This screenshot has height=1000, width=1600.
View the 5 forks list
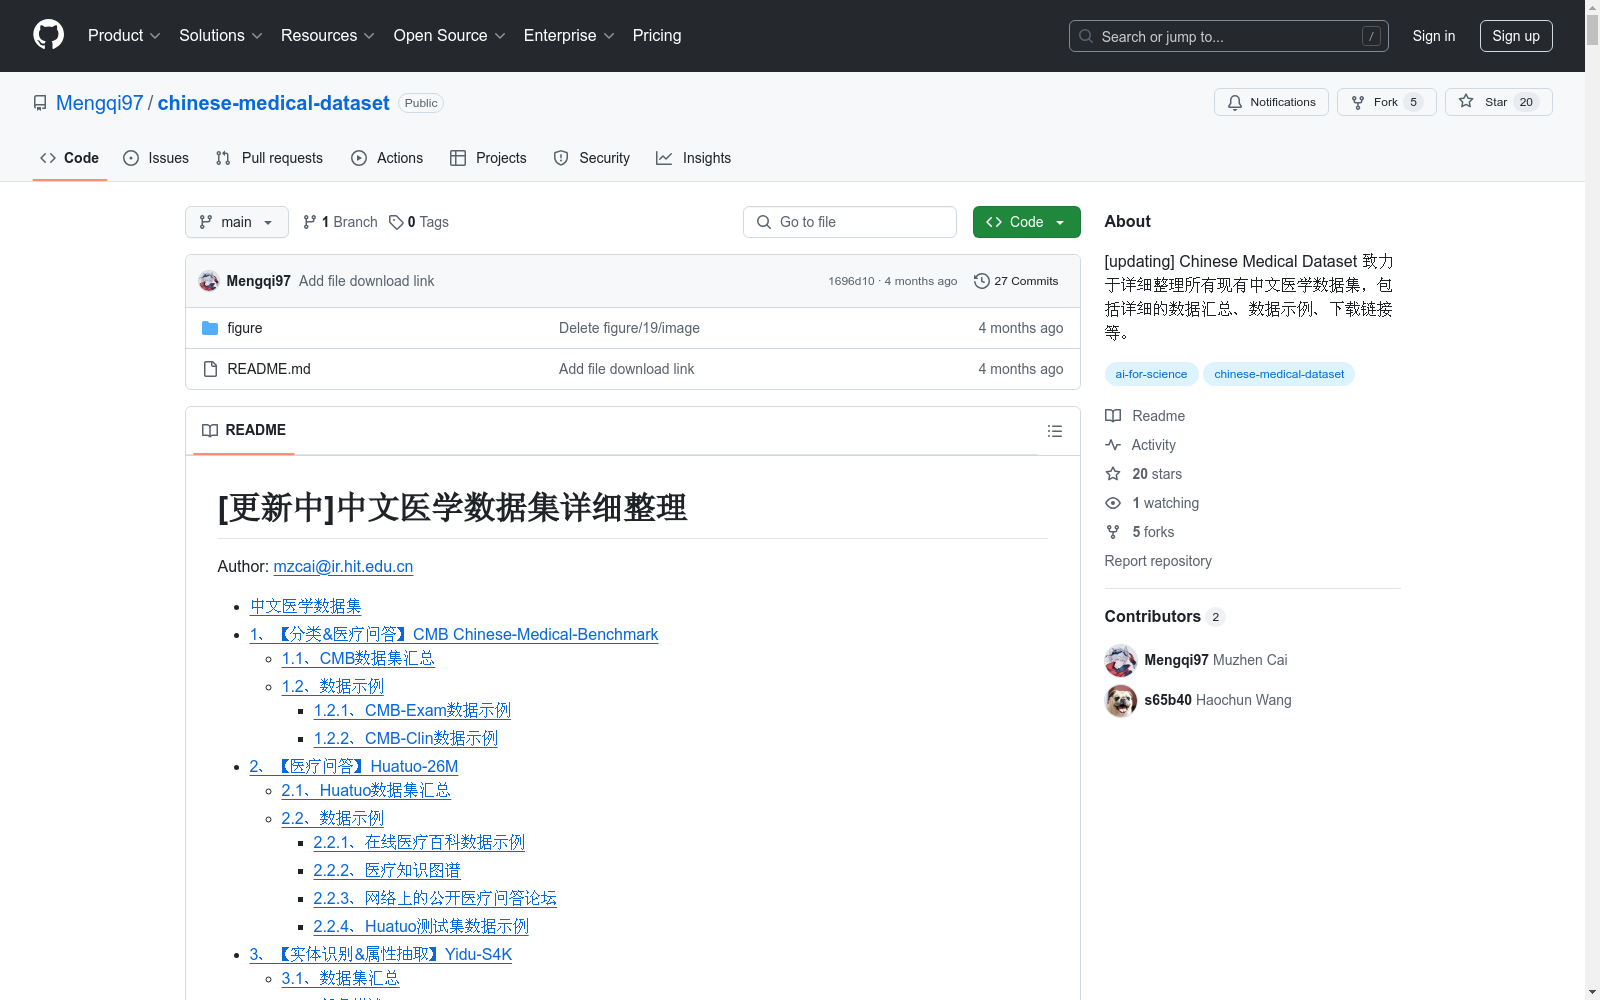click(x=1139, y=532)
